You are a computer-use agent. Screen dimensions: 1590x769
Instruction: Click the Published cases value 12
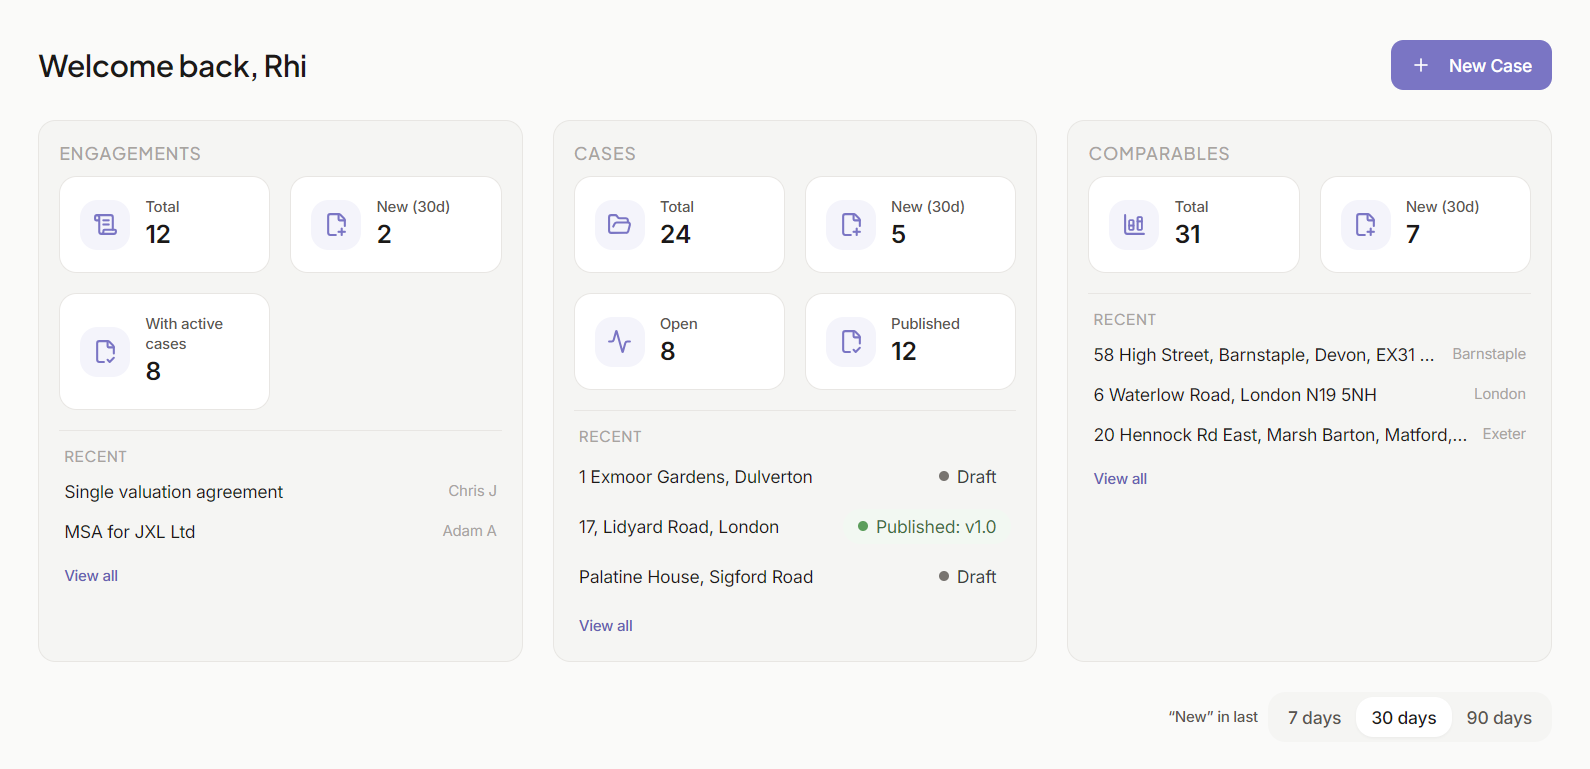(x=904, y=352)
